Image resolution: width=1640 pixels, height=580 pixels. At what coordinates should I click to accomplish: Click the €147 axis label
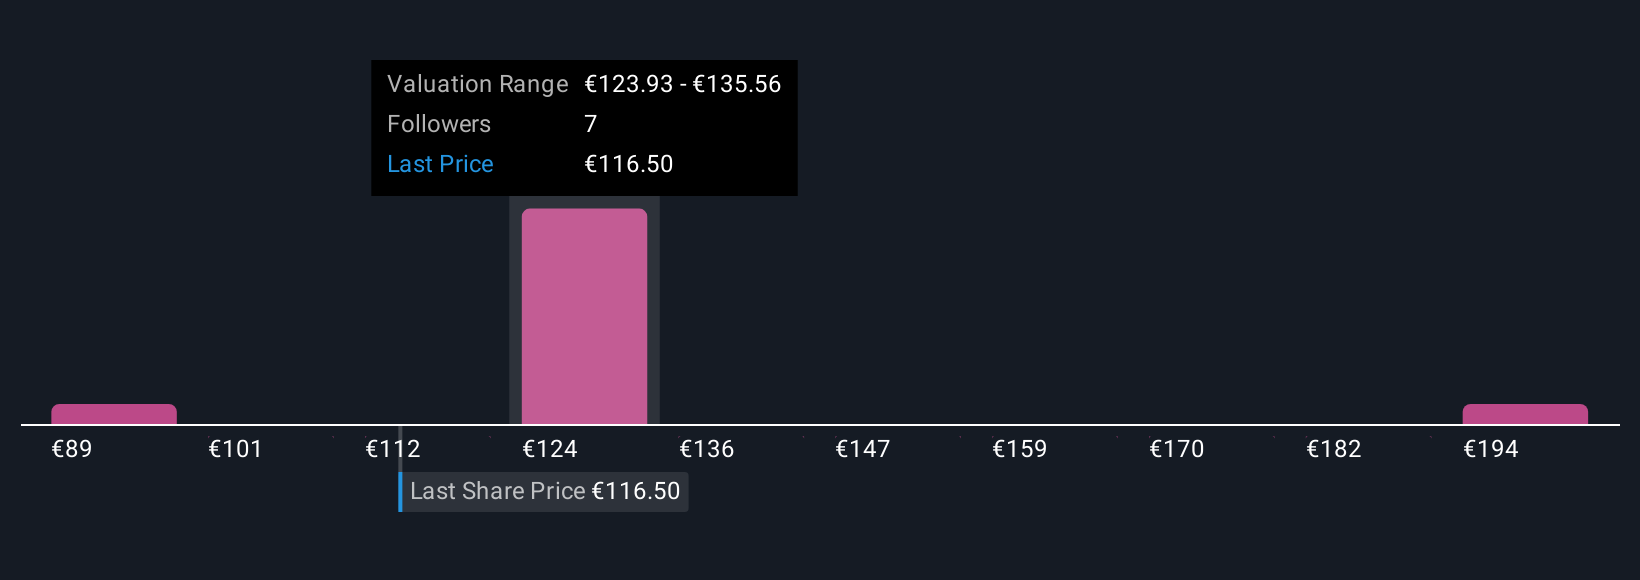coord(863,450)
